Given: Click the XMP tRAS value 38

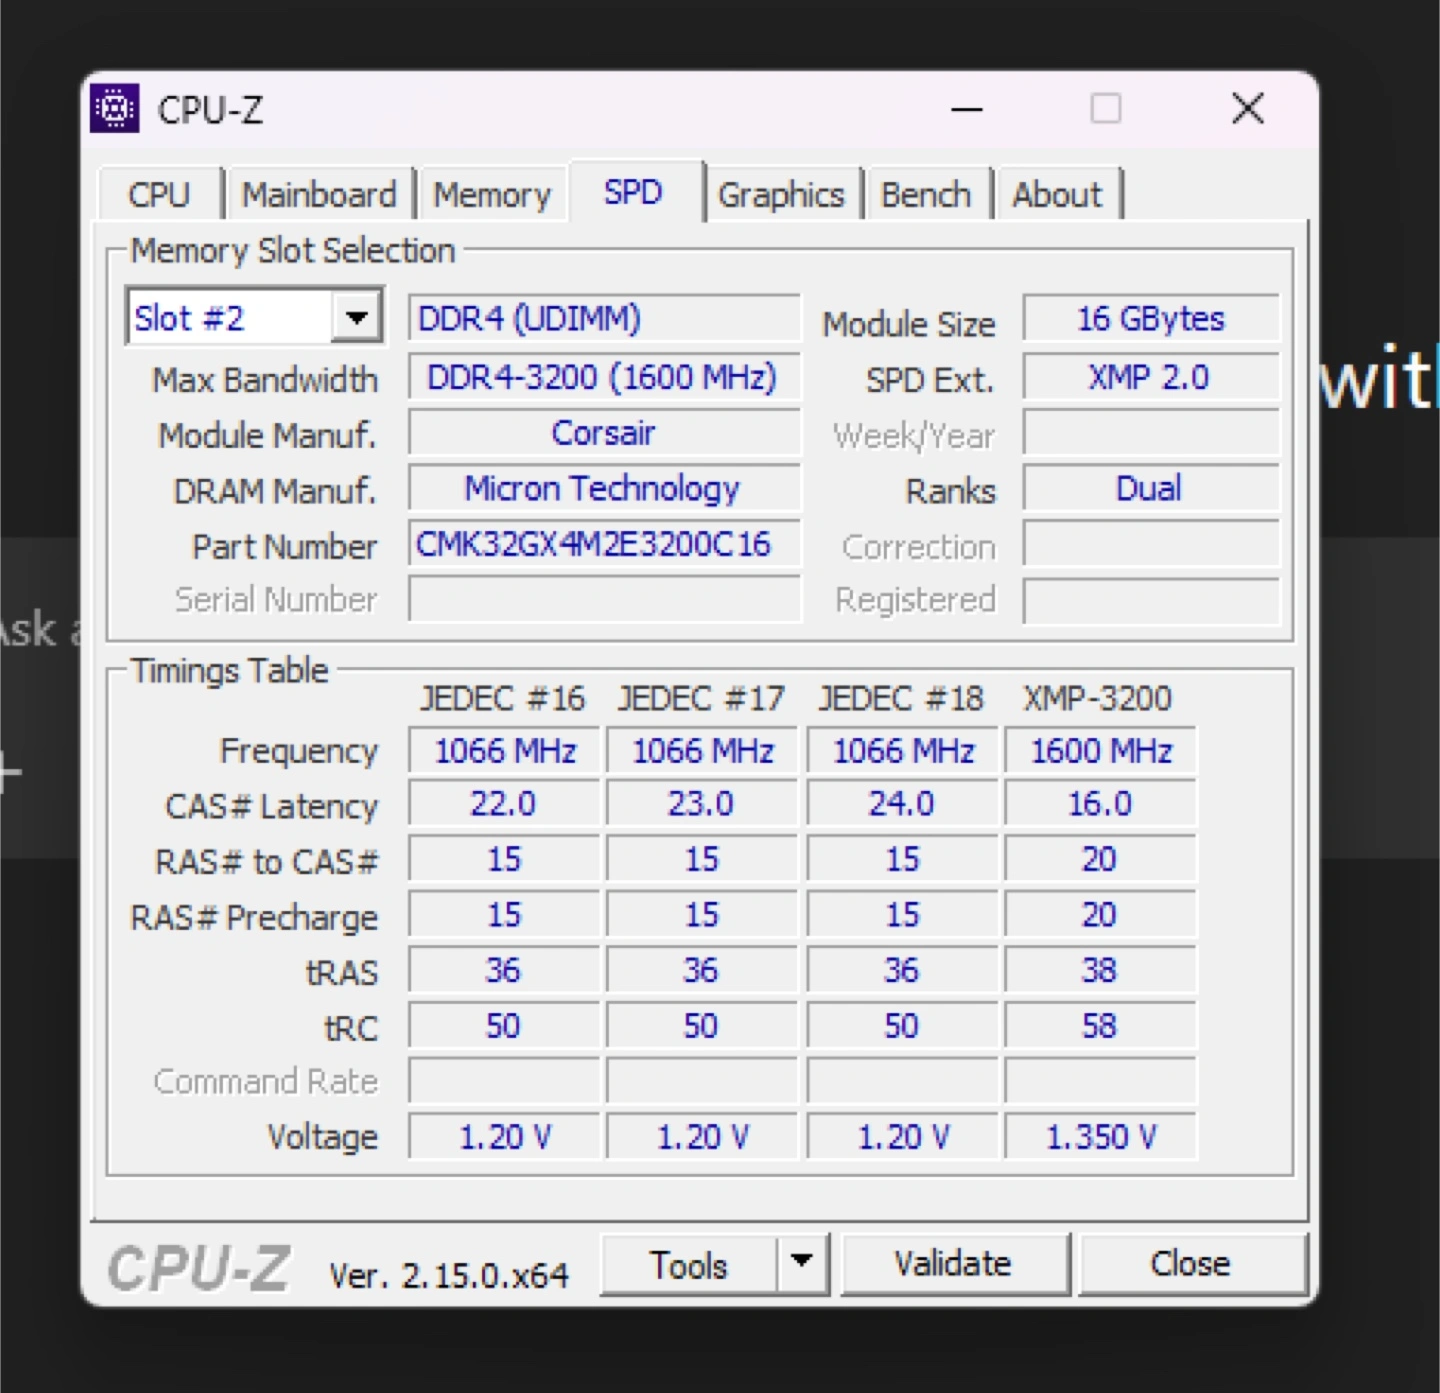Looking at the screenshot, I should [x=1100, y=970].
